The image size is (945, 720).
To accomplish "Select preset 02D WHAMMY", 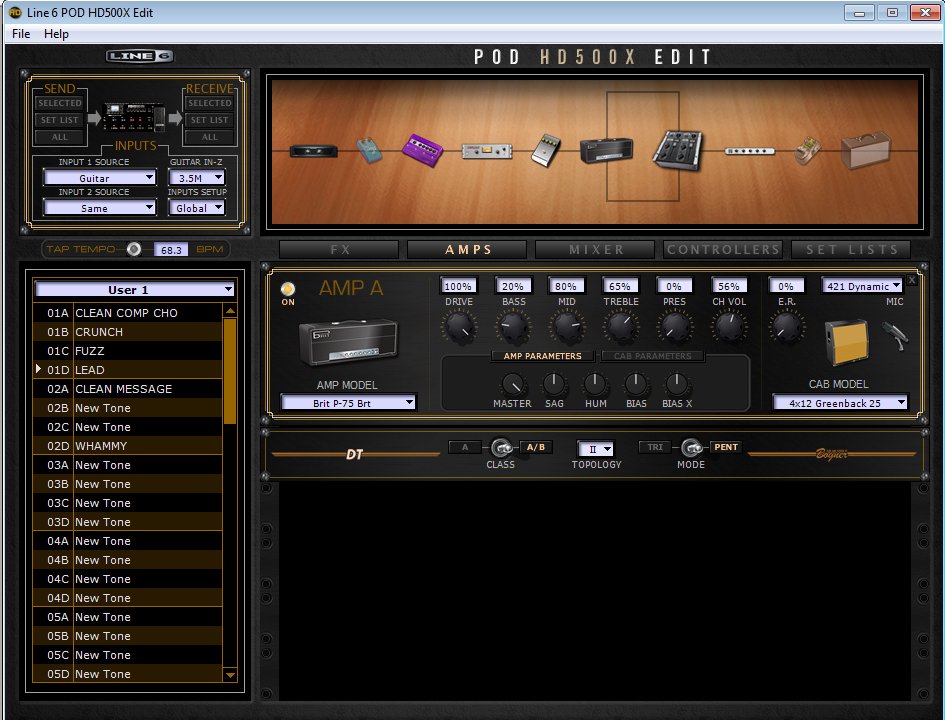I will [128, 446].
